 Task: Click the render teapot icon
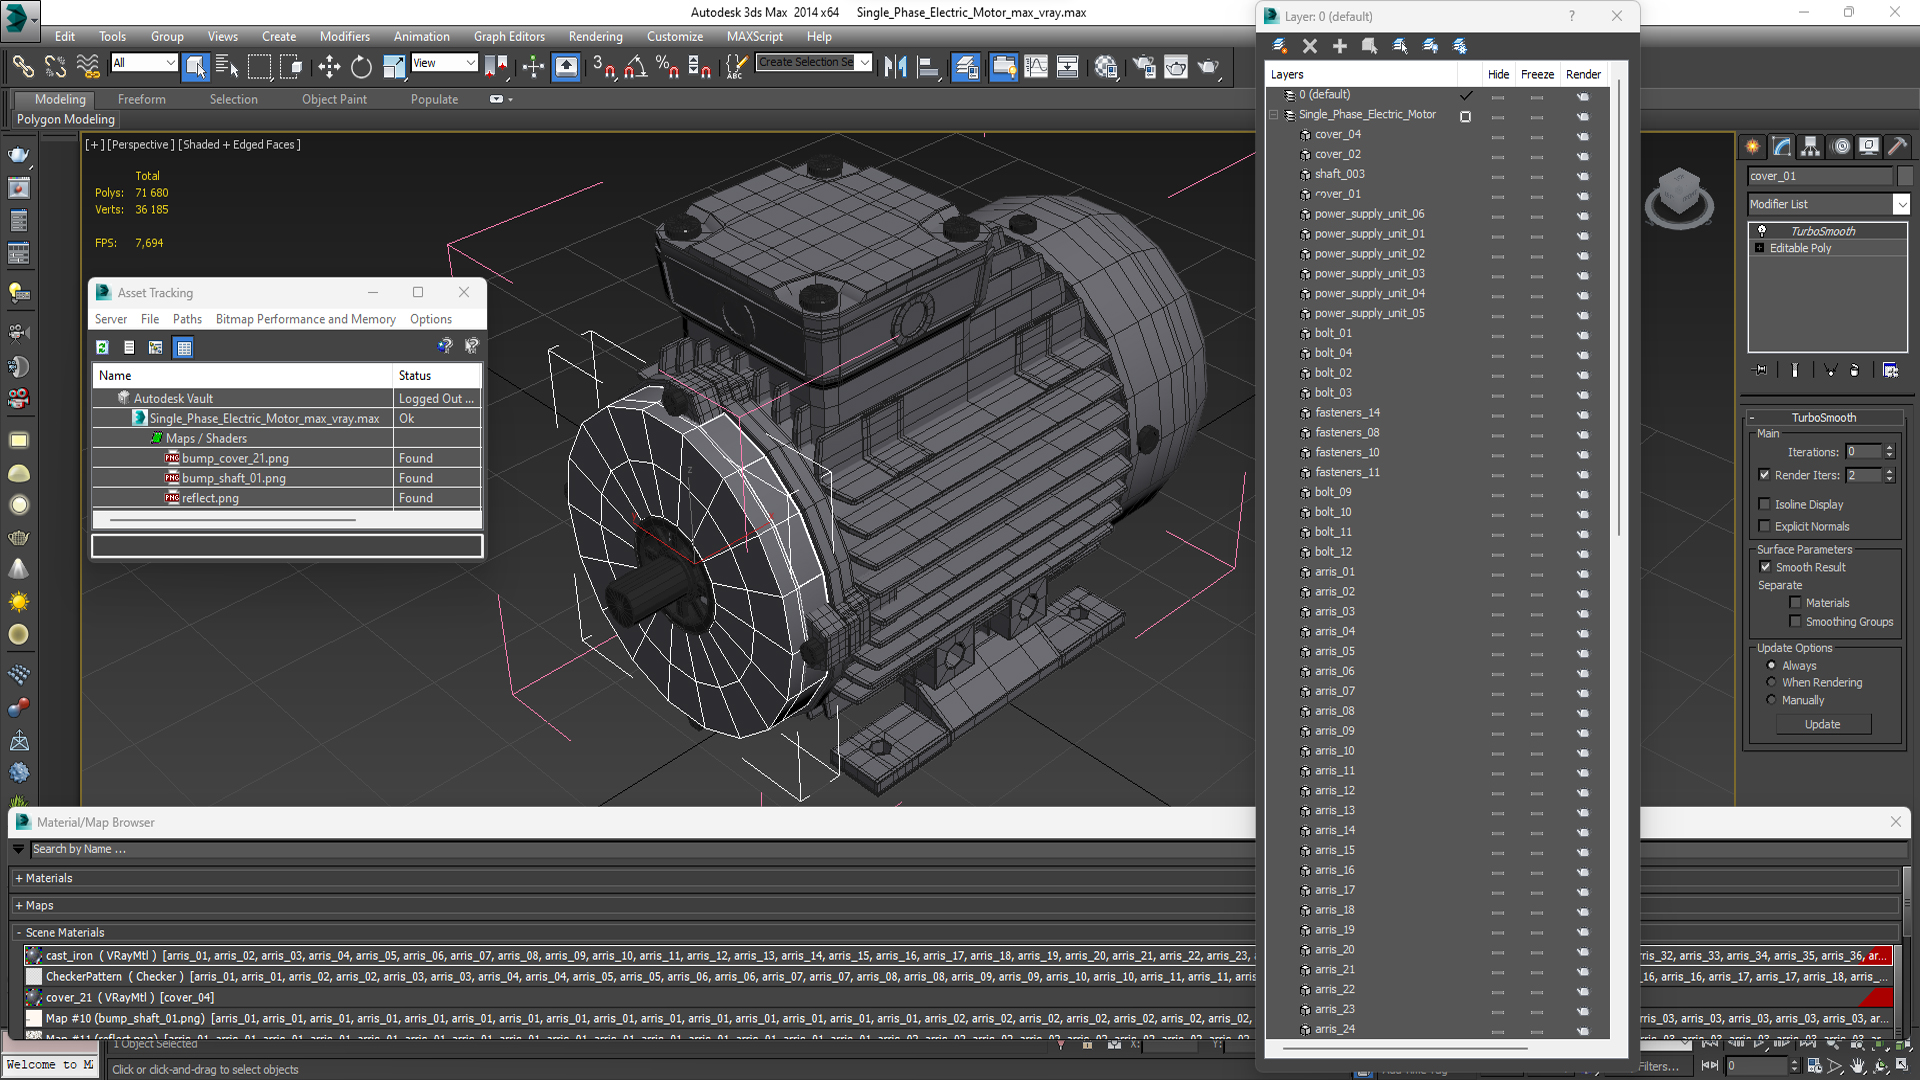(x=1209, y=67)
